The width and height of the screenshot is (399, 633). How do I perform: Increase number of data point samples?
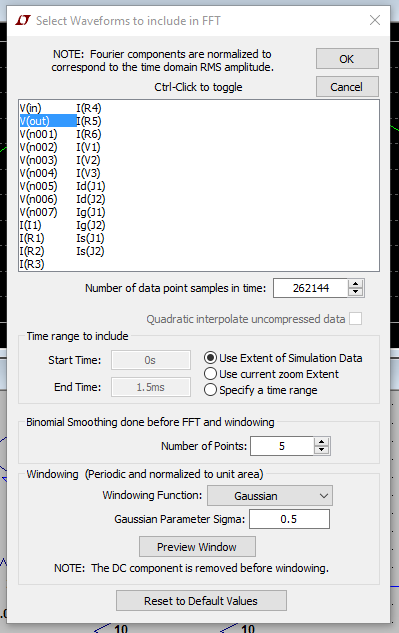coord(355,284)
